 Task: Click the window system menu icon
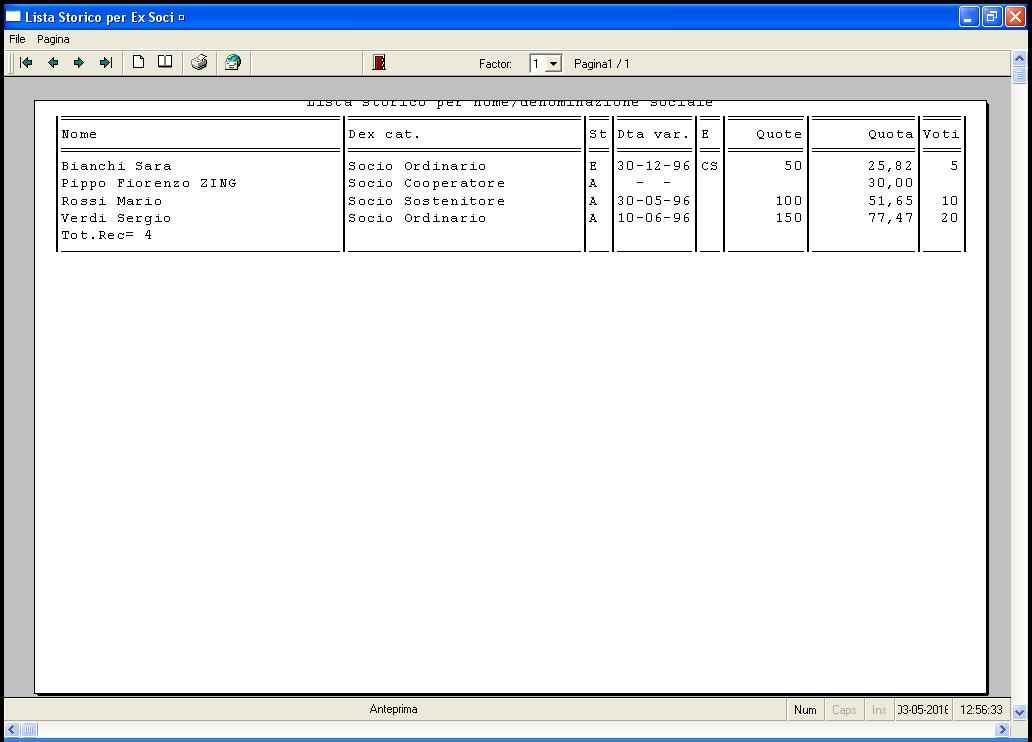(13, 16)
